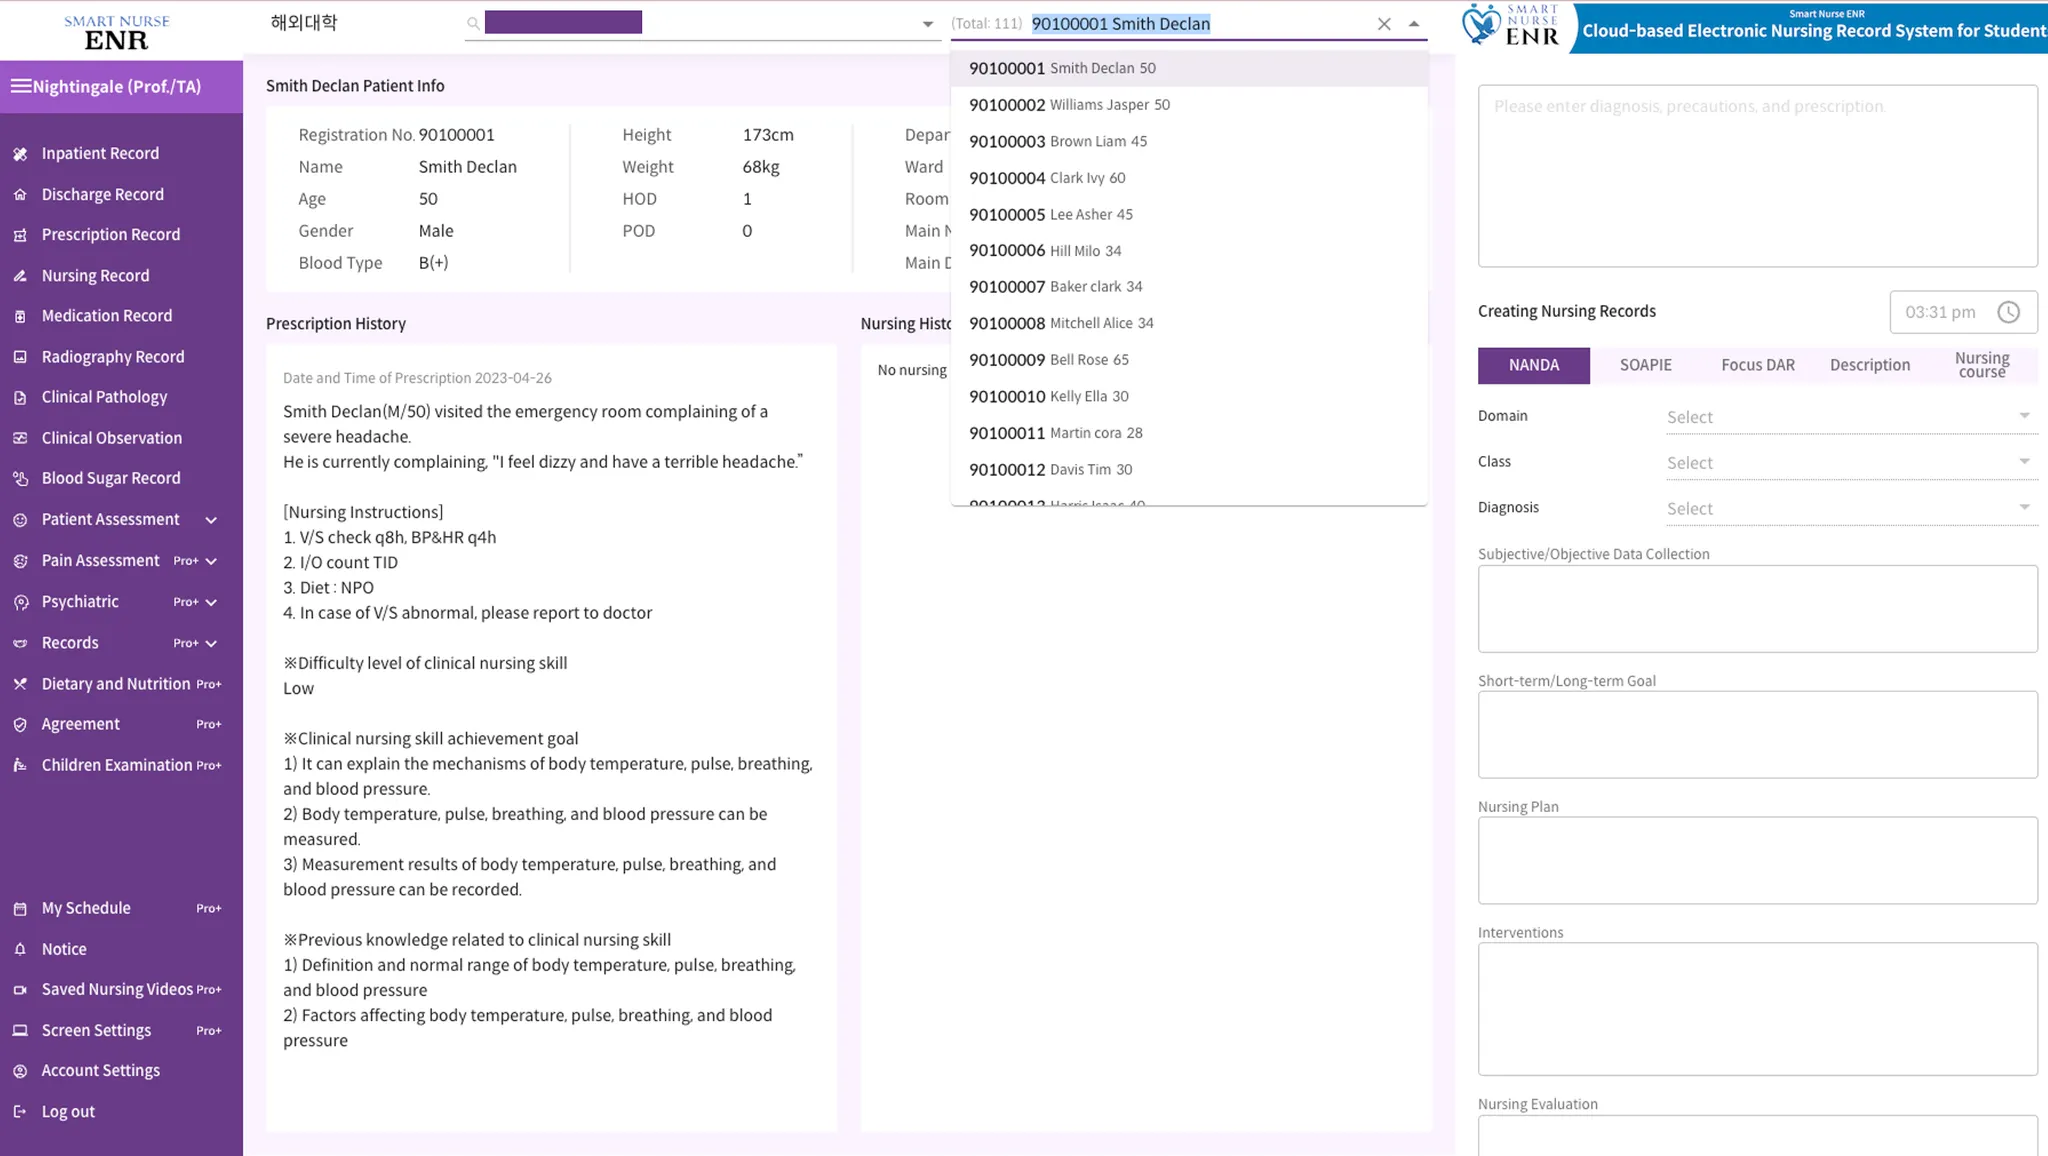Click the Inpatient Record sidebar icon

point(20,154)
